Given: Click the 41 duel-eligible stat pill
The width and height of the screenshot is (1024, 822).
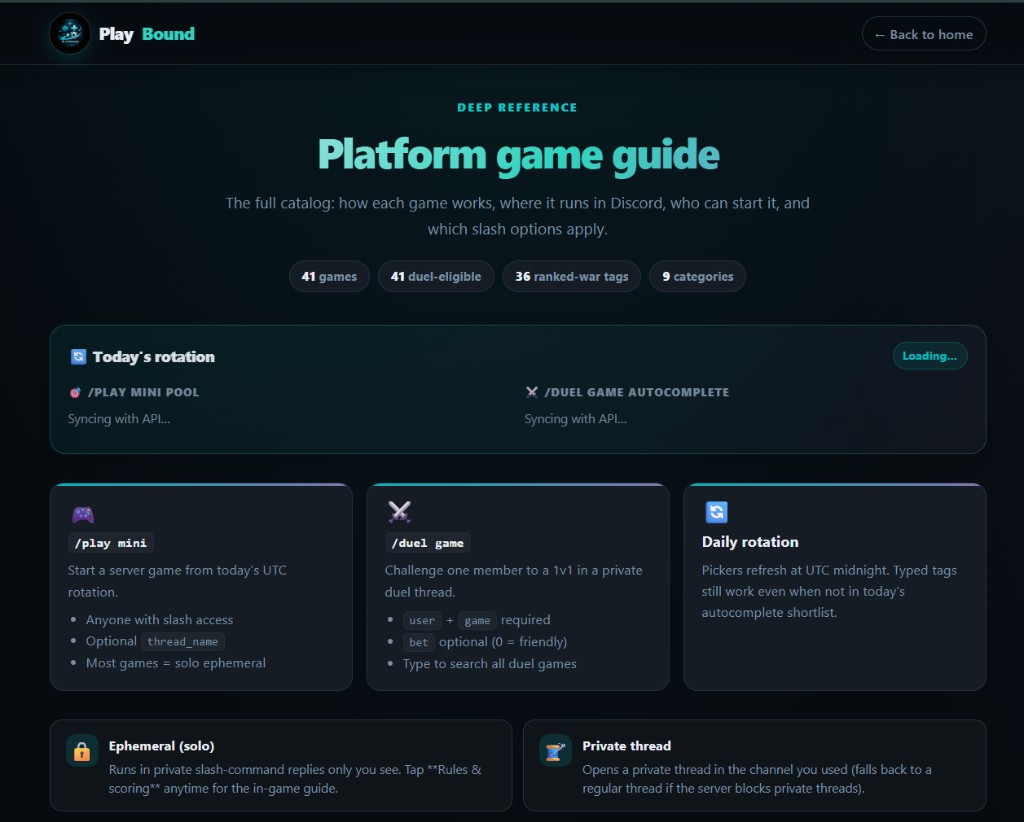Looking at the screenshot, I should pyautogui.click(x=436, y=276).
